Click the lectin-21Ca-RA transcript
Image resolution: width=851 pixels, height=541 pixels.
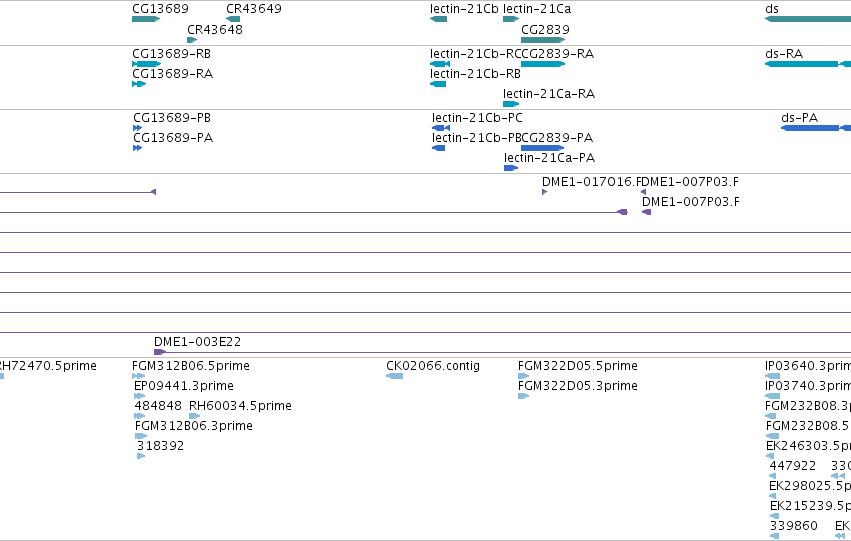tap(511, 104)
